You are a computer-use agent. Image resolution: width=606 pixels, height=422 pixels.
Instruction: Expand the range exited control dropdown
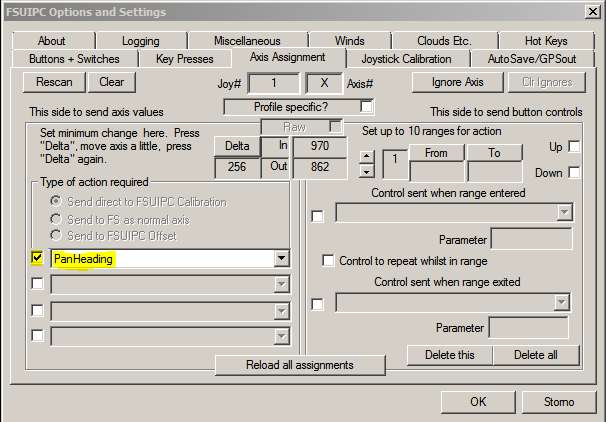tap(563, 302)
